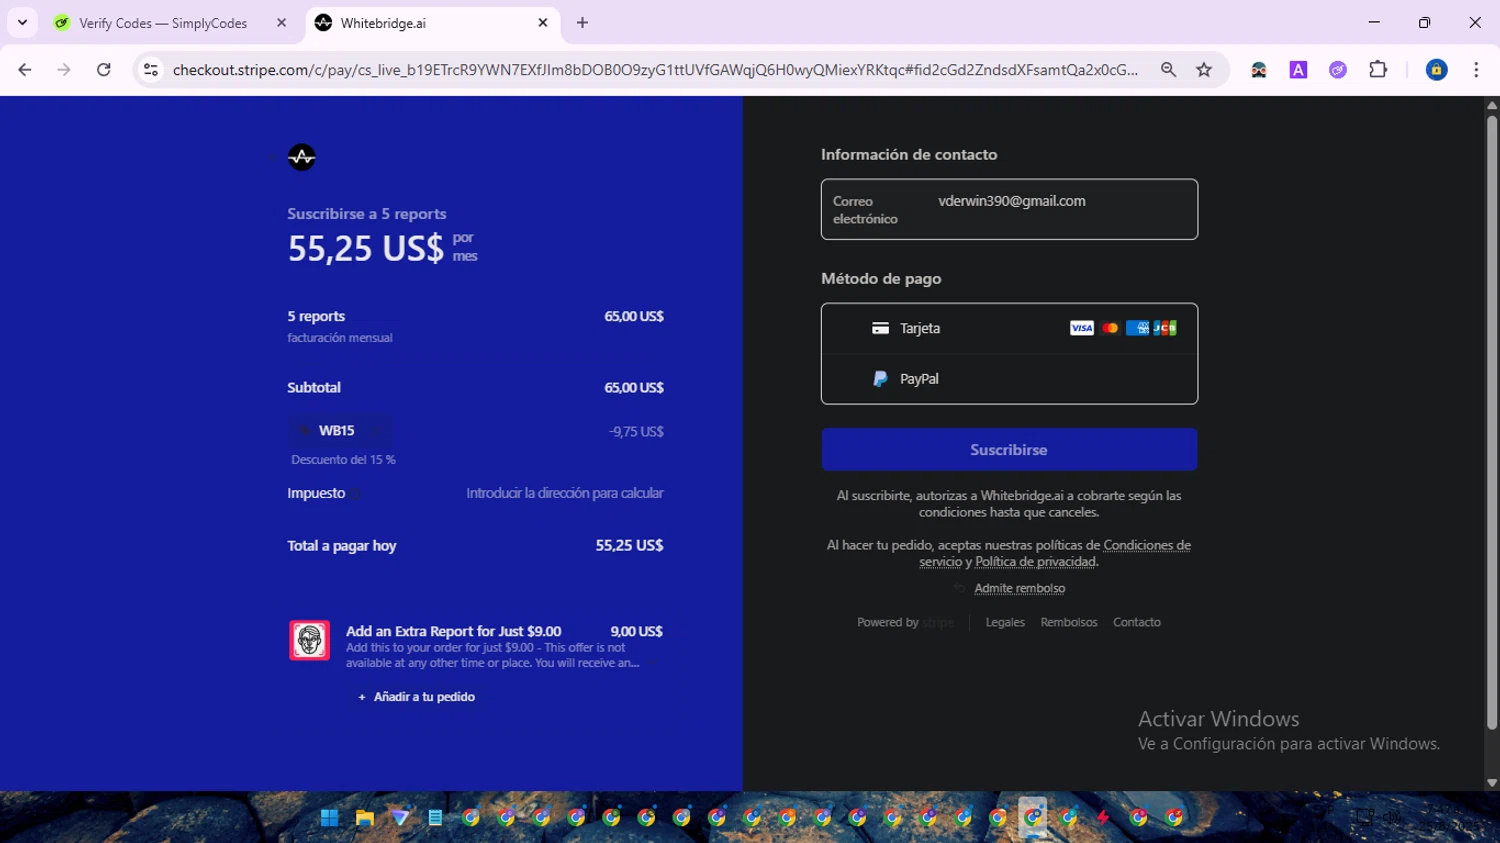Click the 'Método de pago' heading

coord(881,279)
